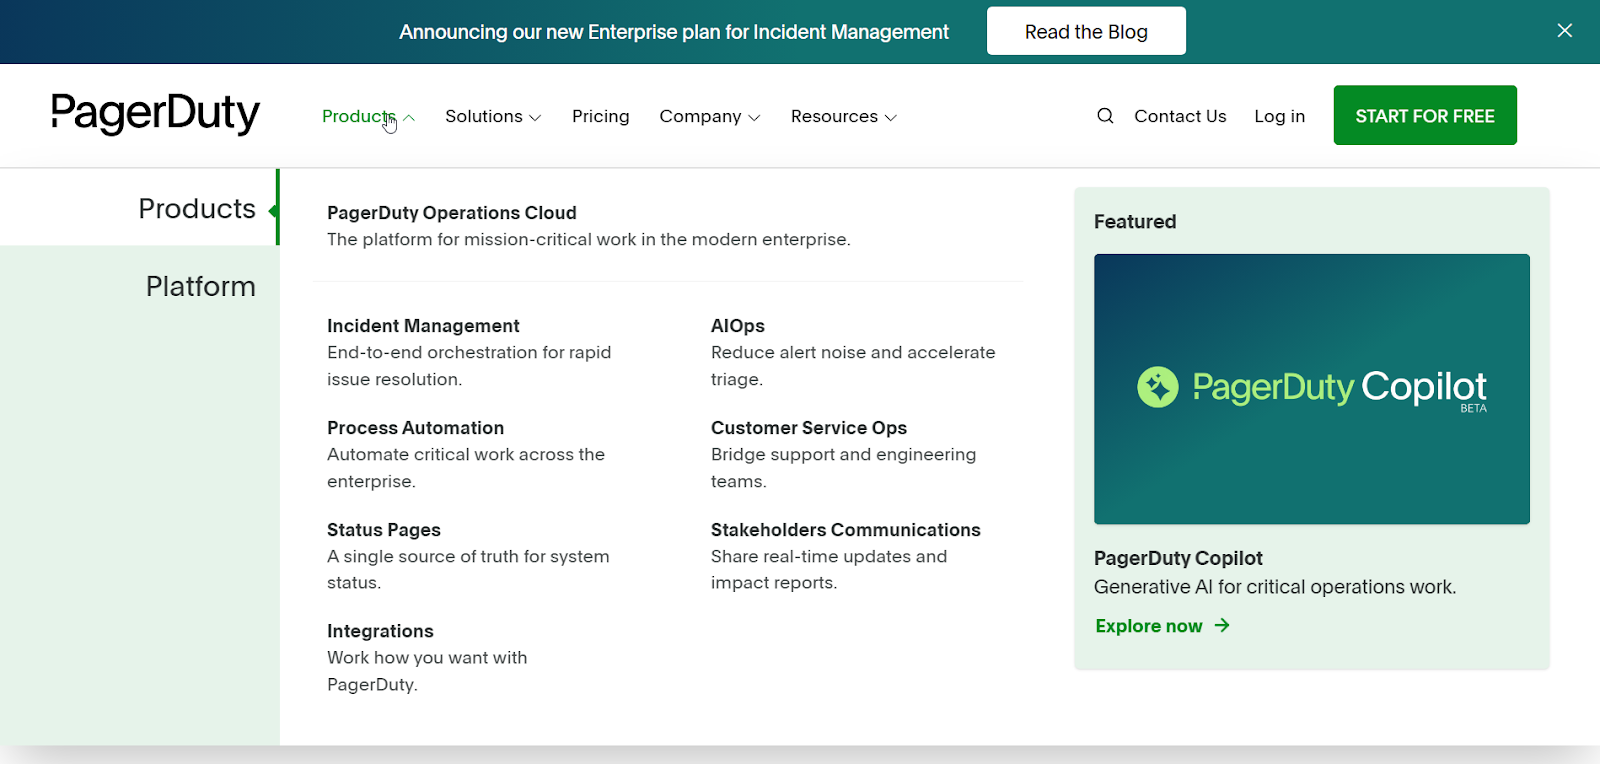Open Incident Management product

(423, 326)
